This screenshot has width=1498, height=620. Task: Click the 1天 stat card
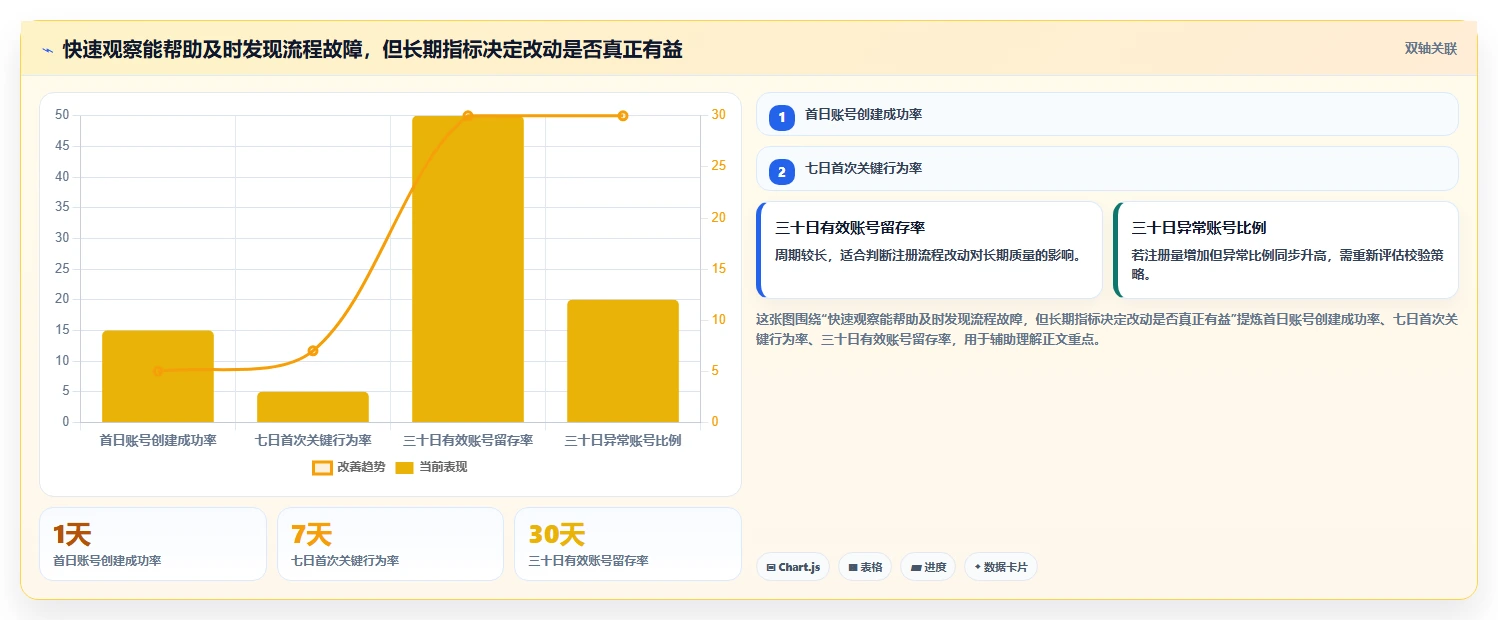click(x=153, y=544)
